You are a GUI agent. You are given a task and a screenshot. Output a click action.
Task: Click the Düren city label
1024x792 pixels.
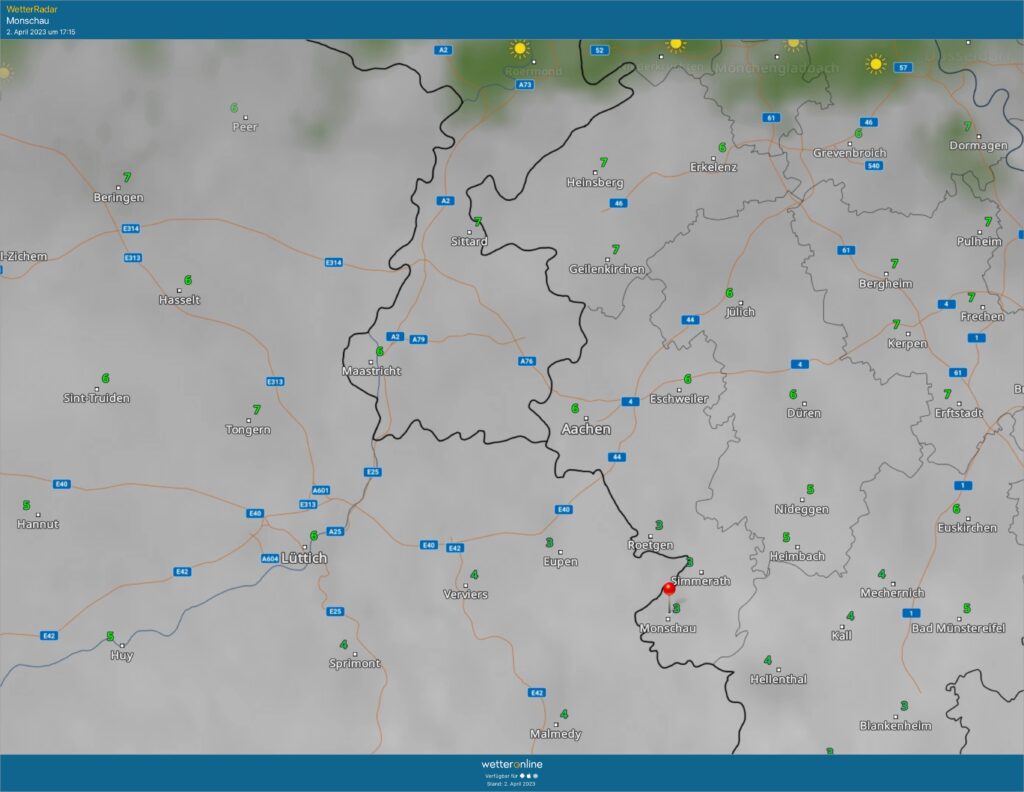[x=804, y=413]
